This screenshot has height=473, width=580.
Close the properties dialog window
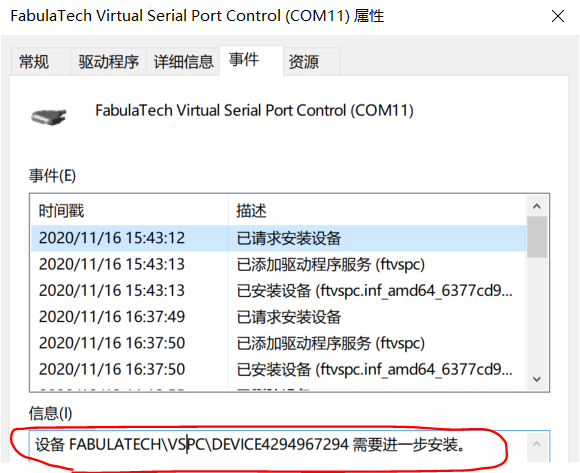pyautogui.click(x=557, y=16)
